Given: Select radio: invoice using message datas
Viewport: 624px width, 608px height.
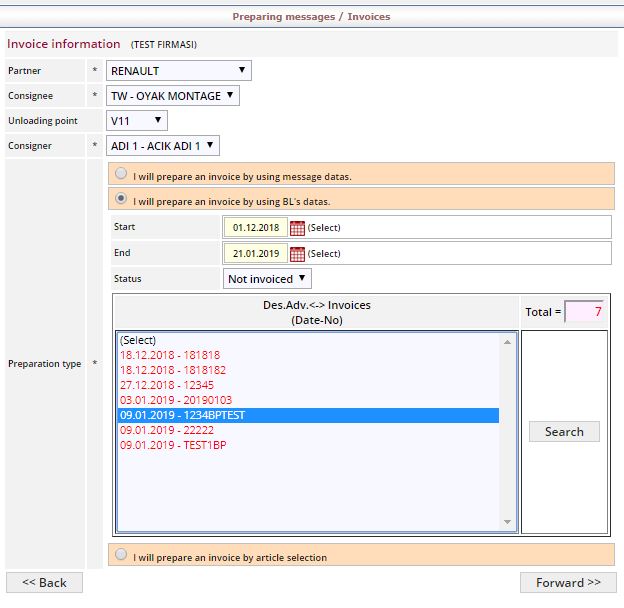Looking at the screenshot, I should pyautogui.click(x=121, y=173).
